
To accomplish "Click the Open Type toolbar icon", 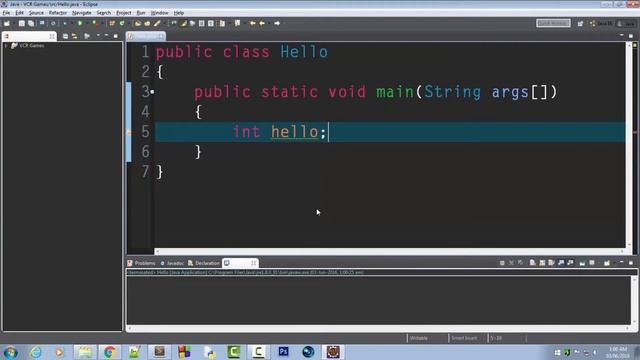I will [138, 24].
